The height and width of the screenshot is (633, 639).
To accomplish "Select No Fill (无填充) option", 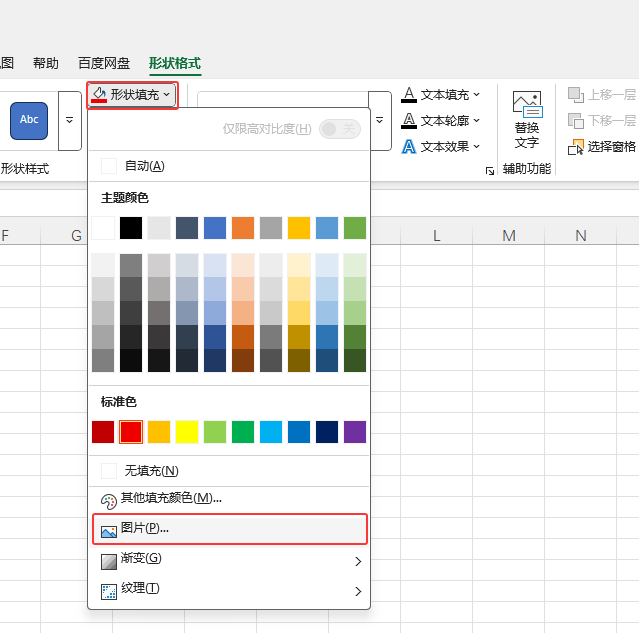I will [229, 471].
